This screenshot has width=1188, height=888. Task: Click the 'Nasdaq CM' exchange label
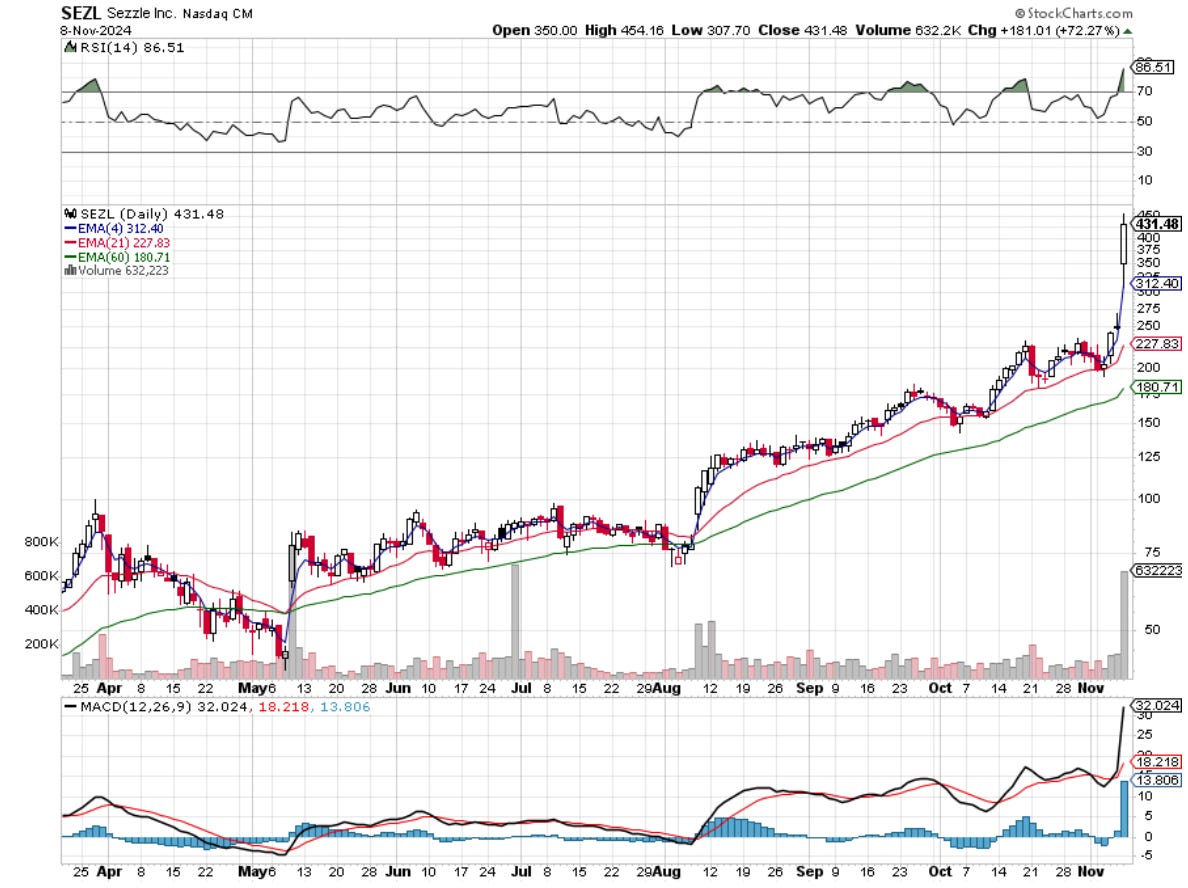(x=217, y=14)
